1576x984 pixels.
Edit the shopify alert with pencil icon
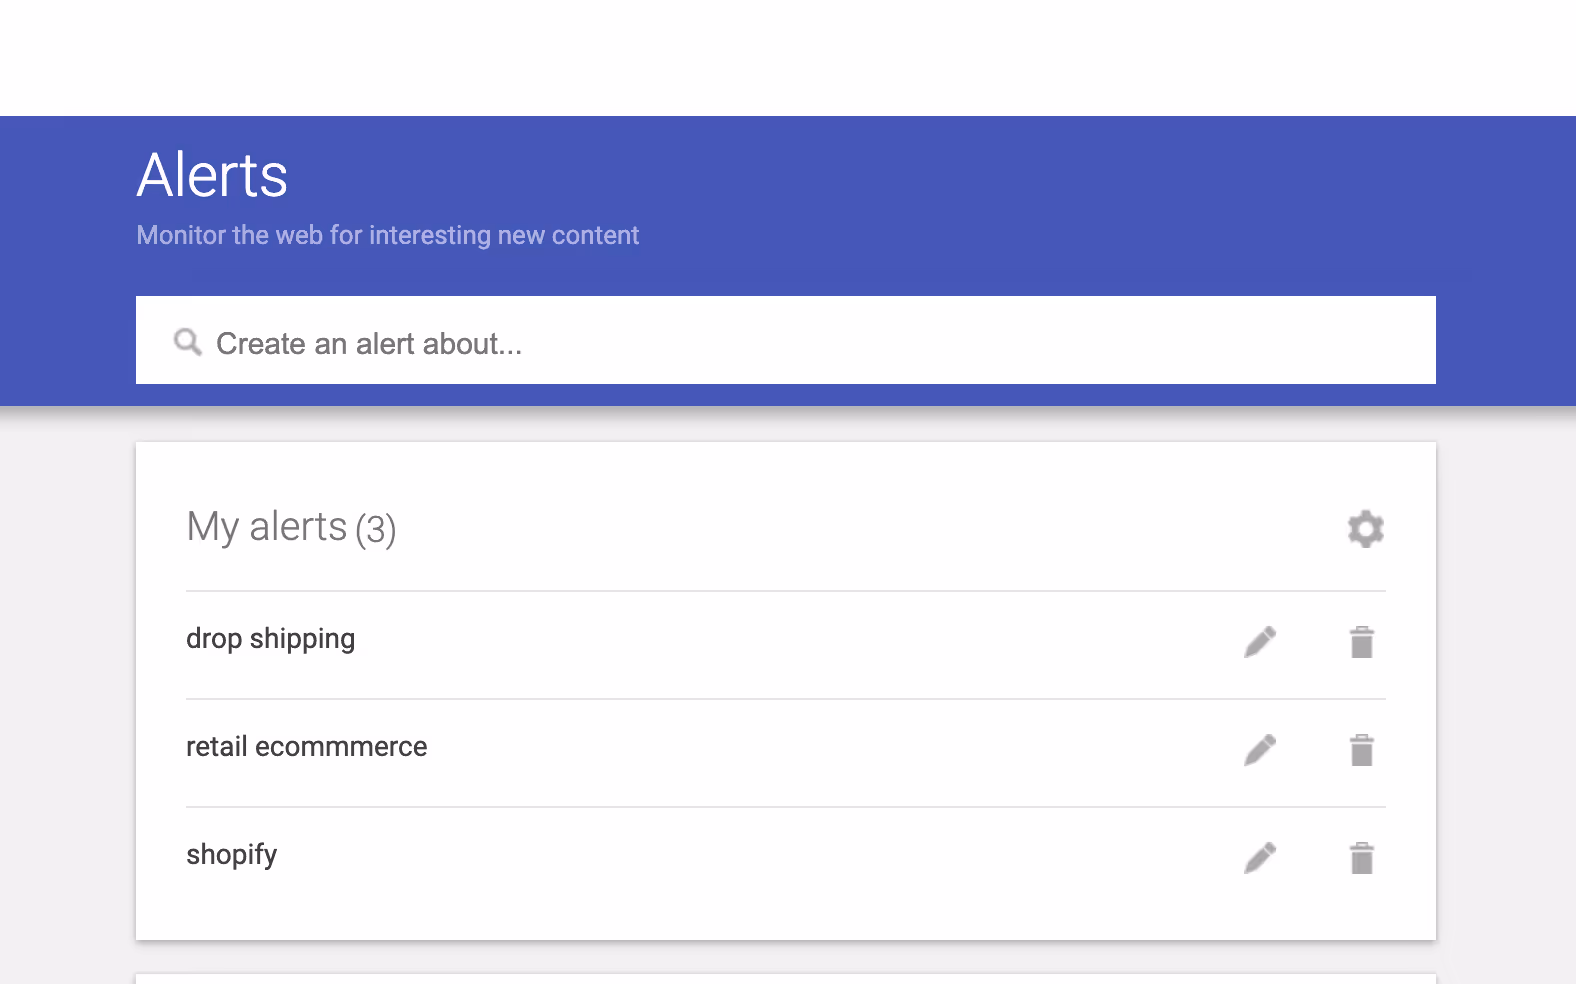(x=1260, y=856)
